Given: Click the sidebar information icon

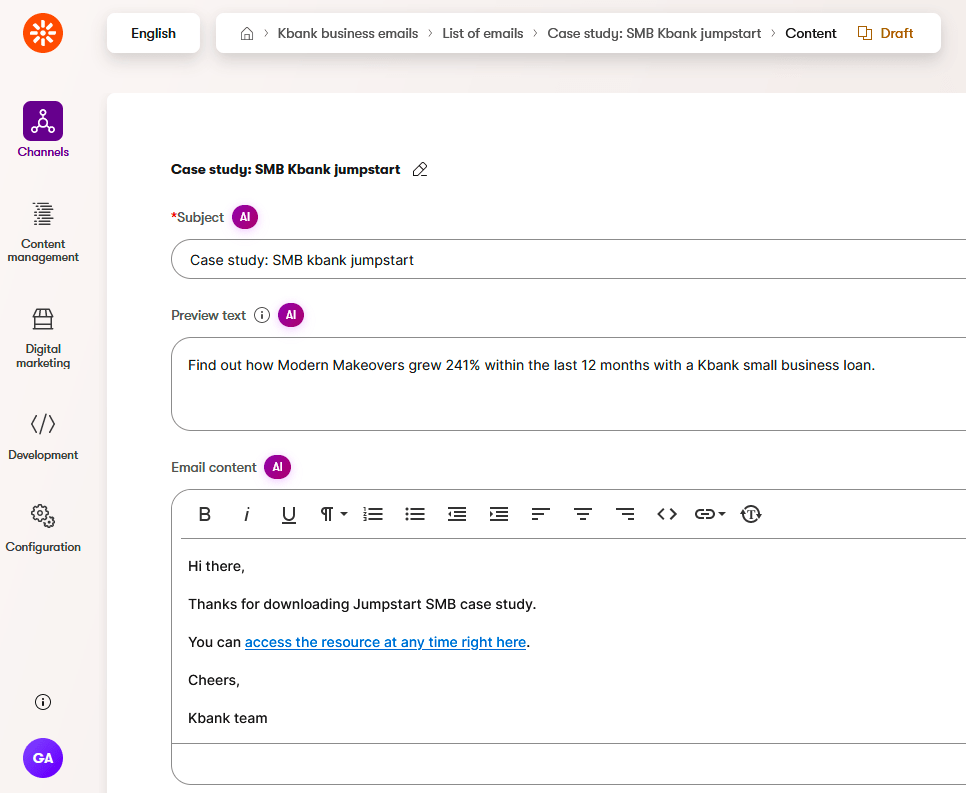Looking at the screenshot, I should click(43, 702).
